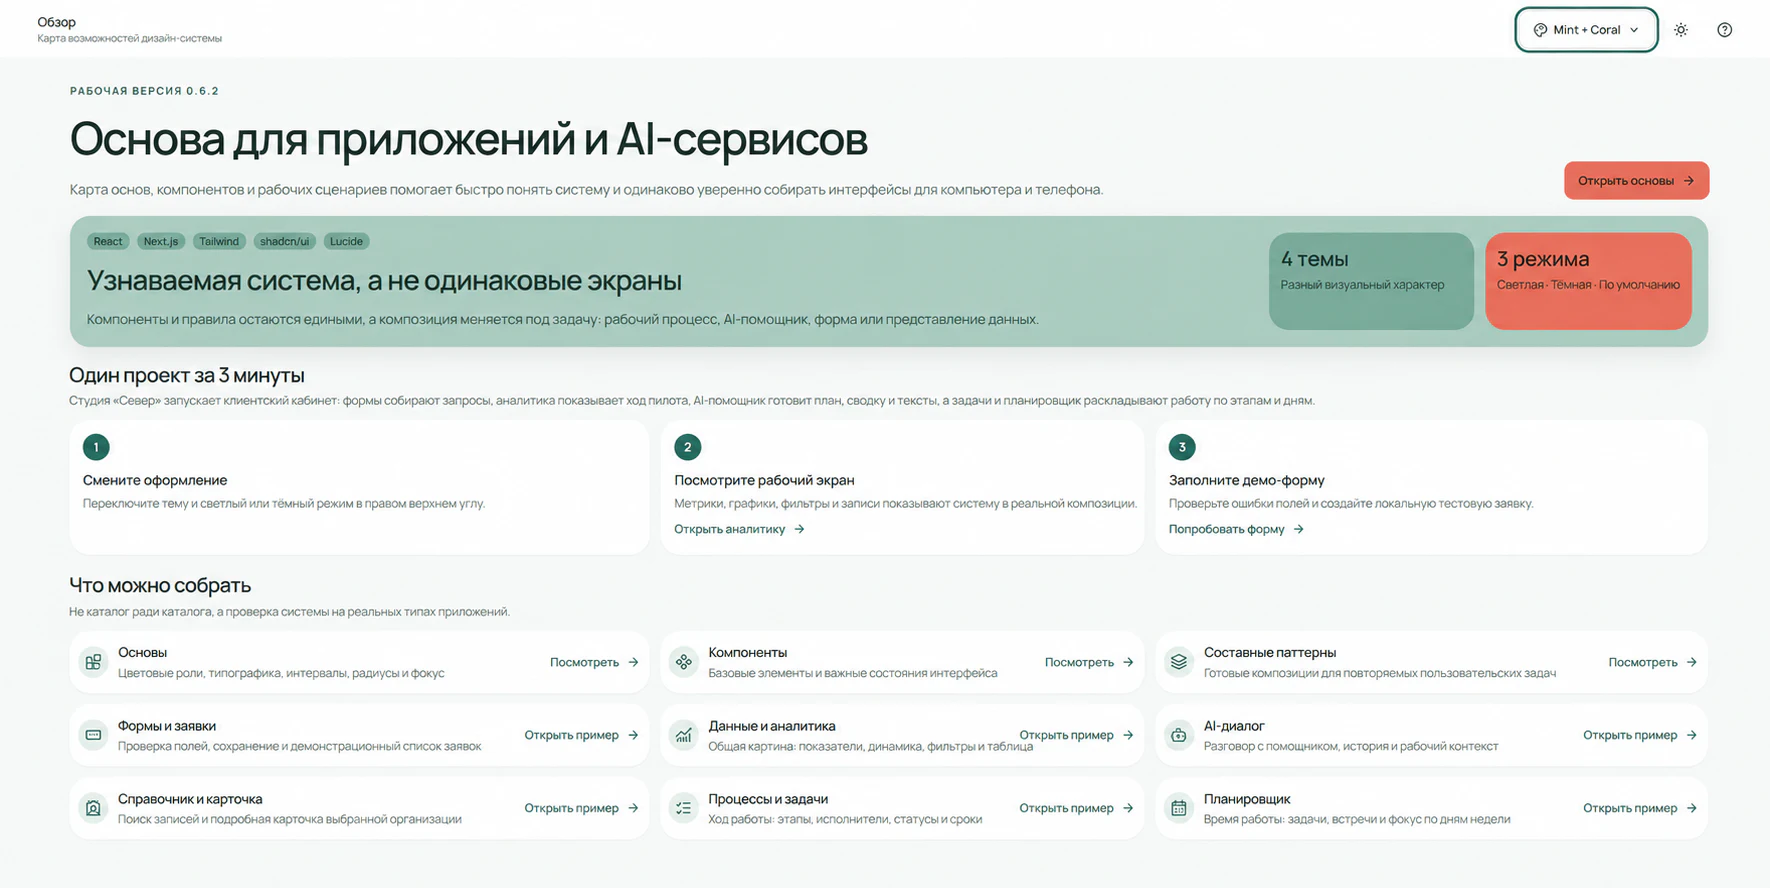
Task: Click the Справочник и карточка icon
Action: (x=93, y=808)
